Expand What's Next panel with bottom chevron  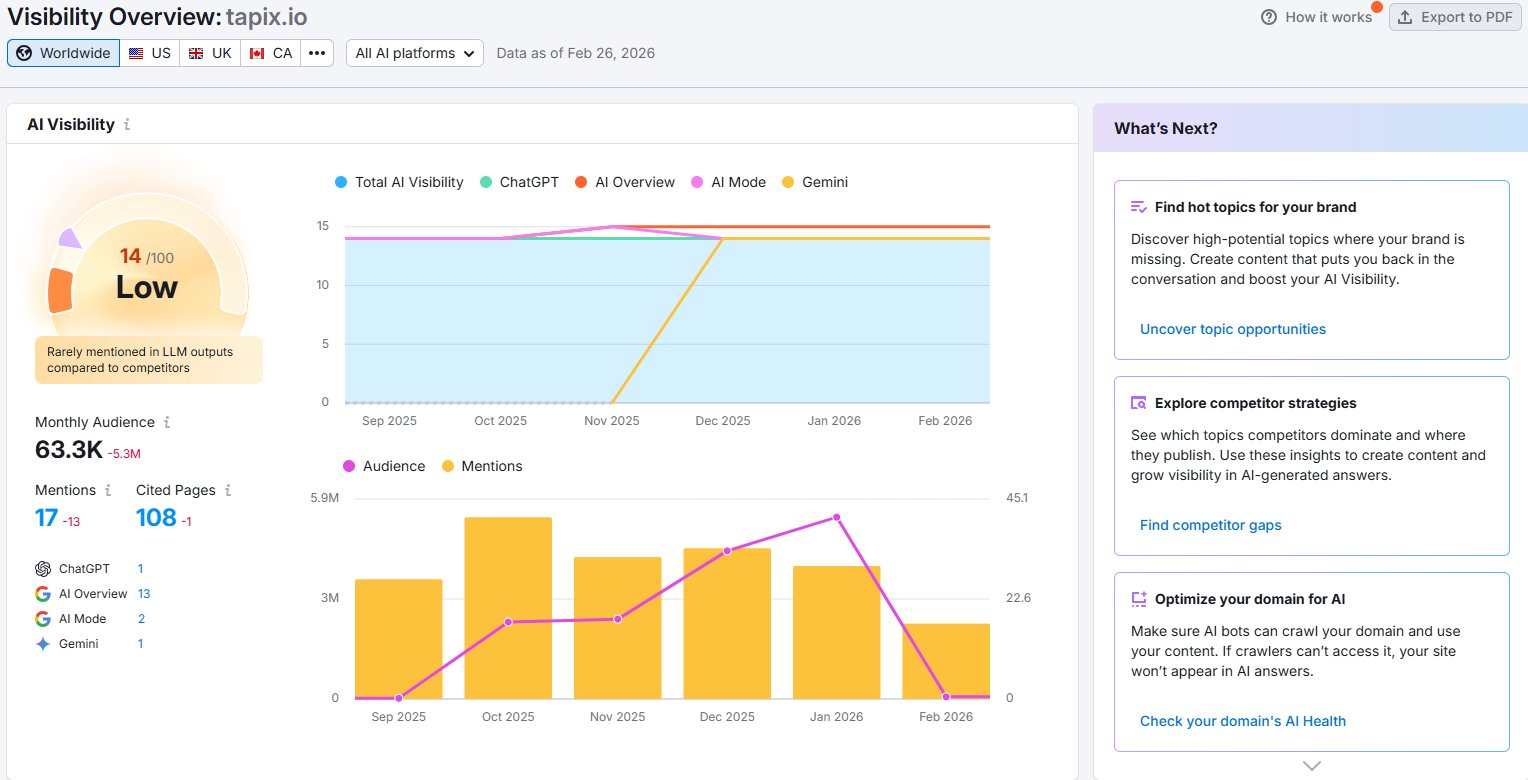(1312, 765)
